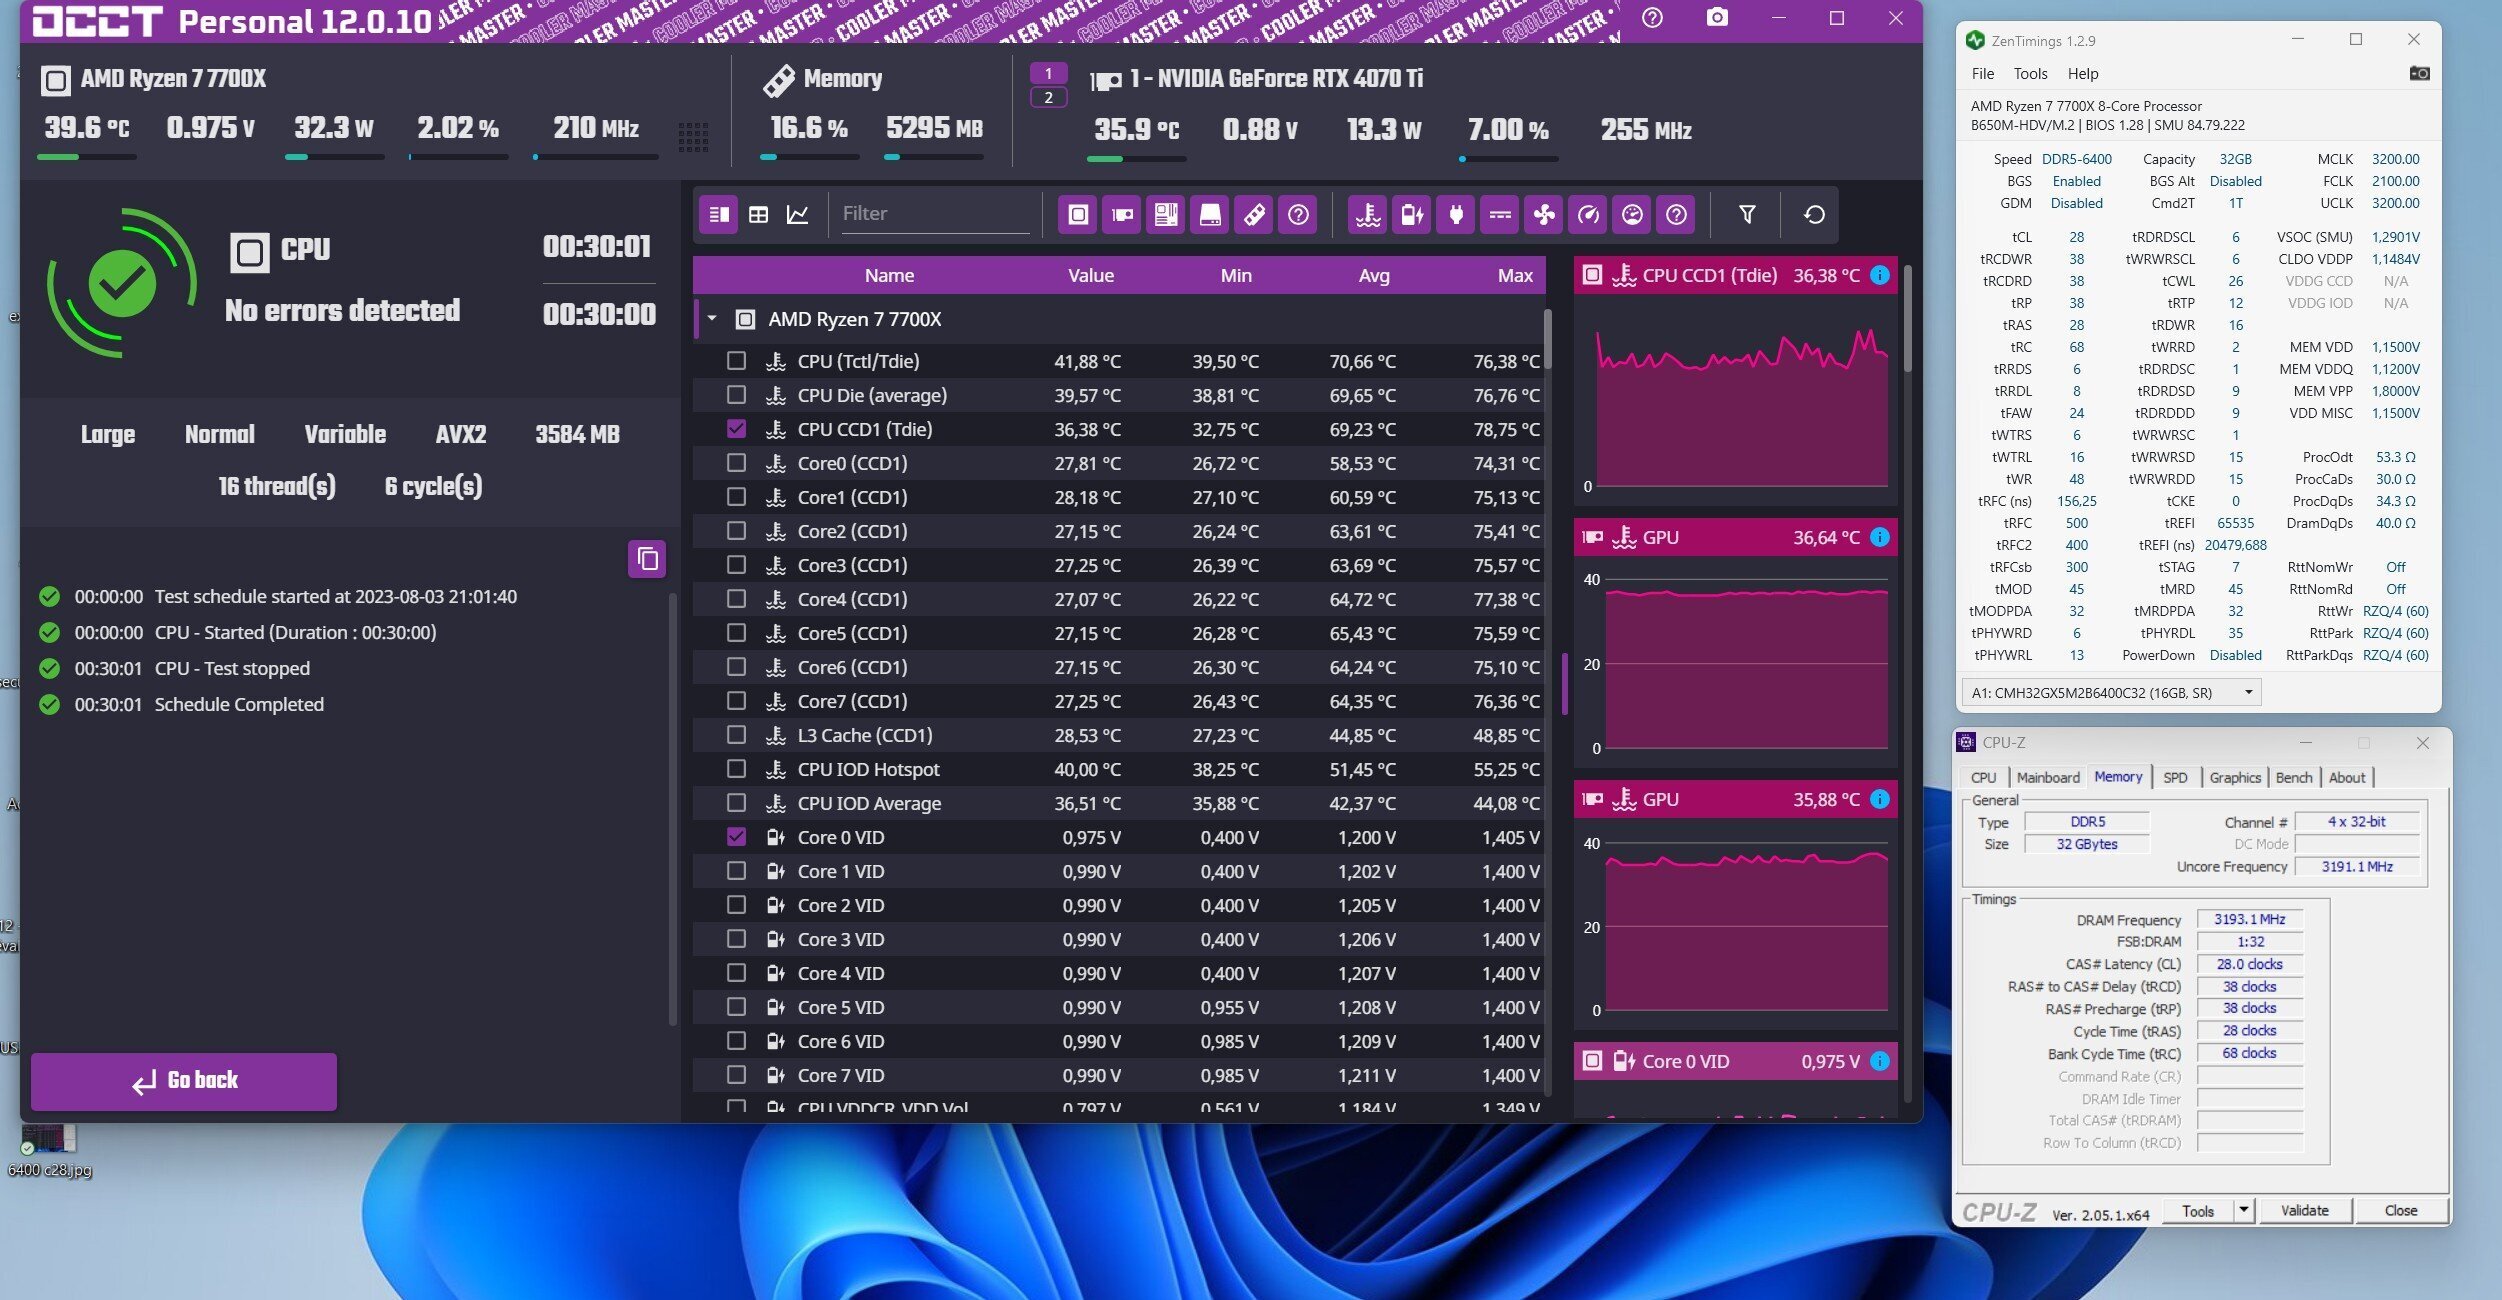Click inside the sensor Filter field

[935, 214]
